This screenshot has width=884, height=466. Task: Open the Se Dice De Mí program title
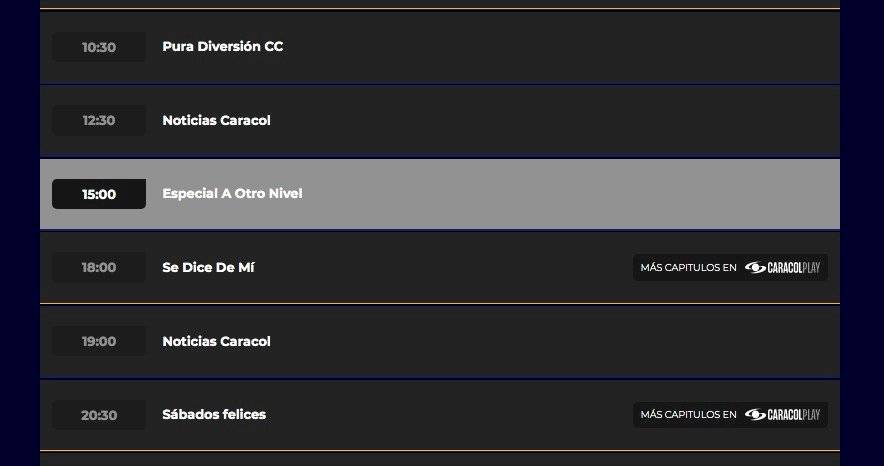coord(208,267)
